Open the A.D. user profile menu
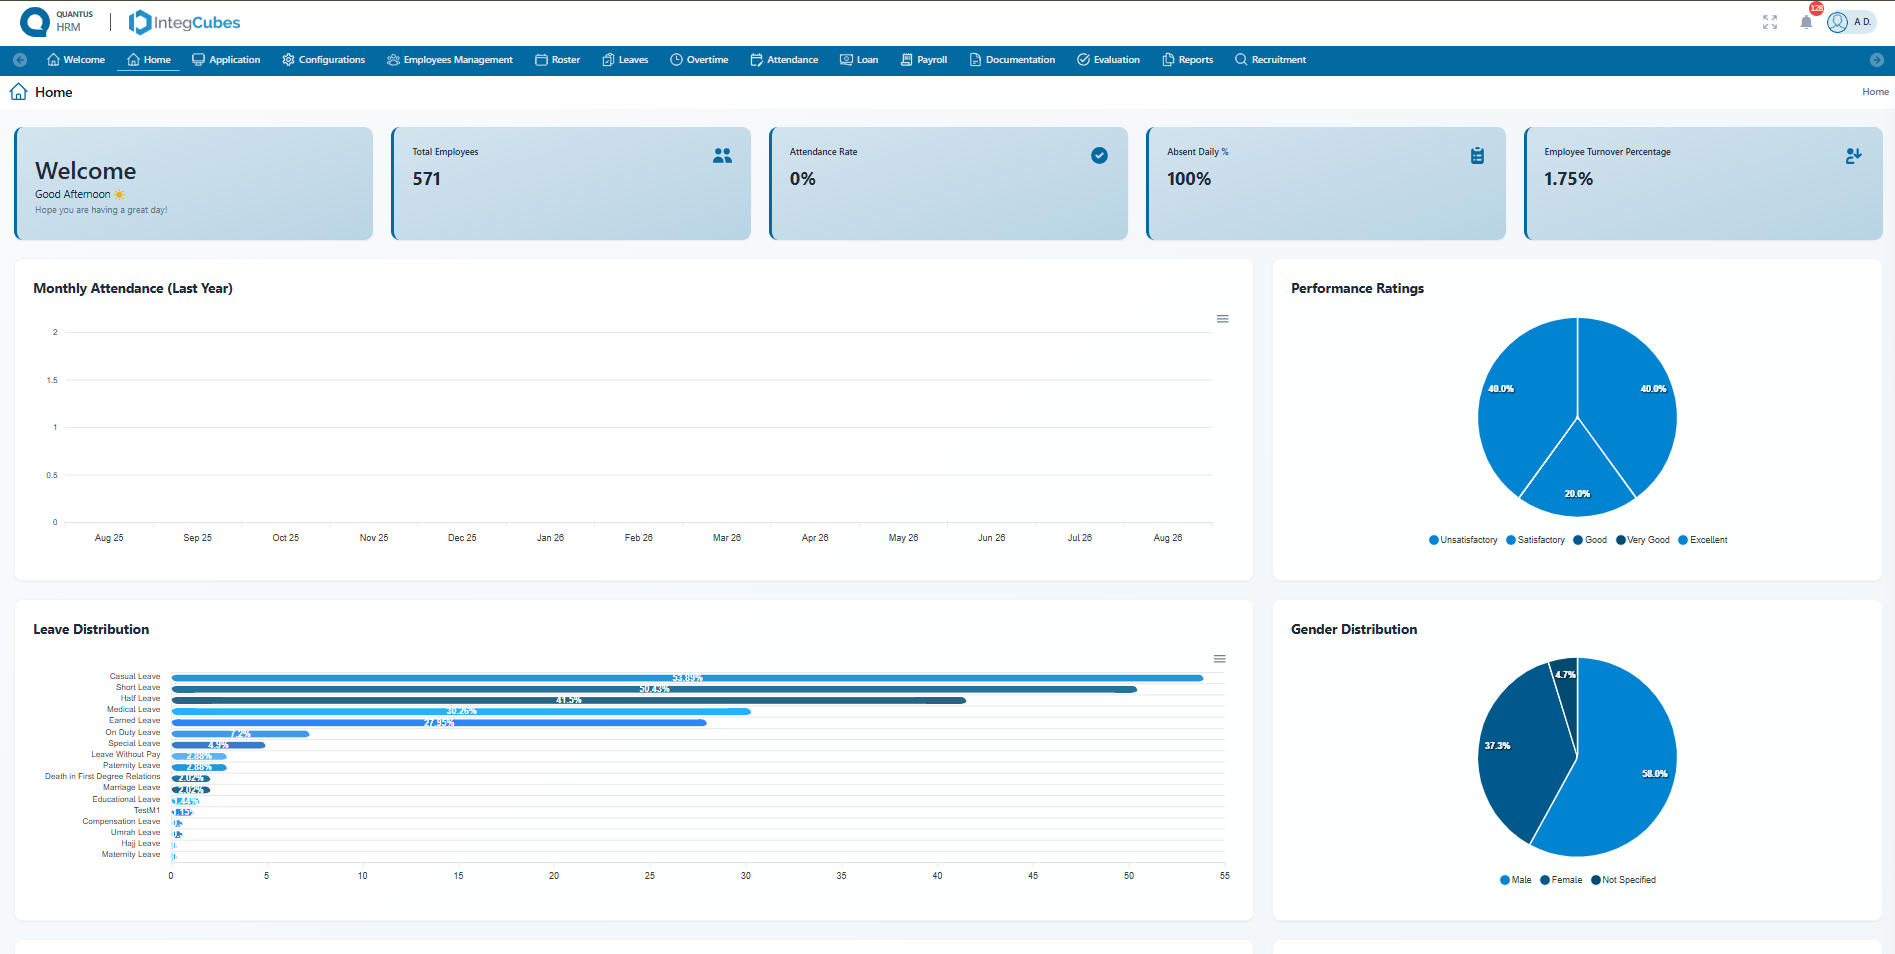The height and width of the screenshot is (954, 1895). click(x=1851, y=22)
